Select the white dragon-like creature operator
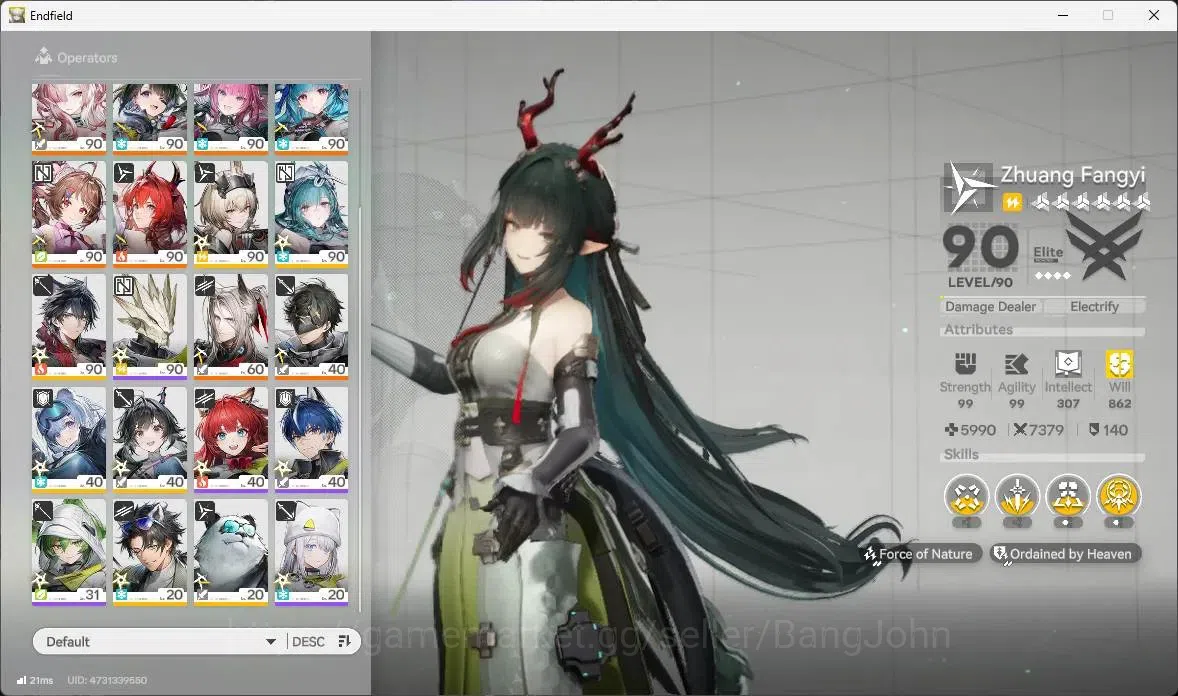Image resolution: width=1178 pixels, height=696 pixels. coord(150,326)
